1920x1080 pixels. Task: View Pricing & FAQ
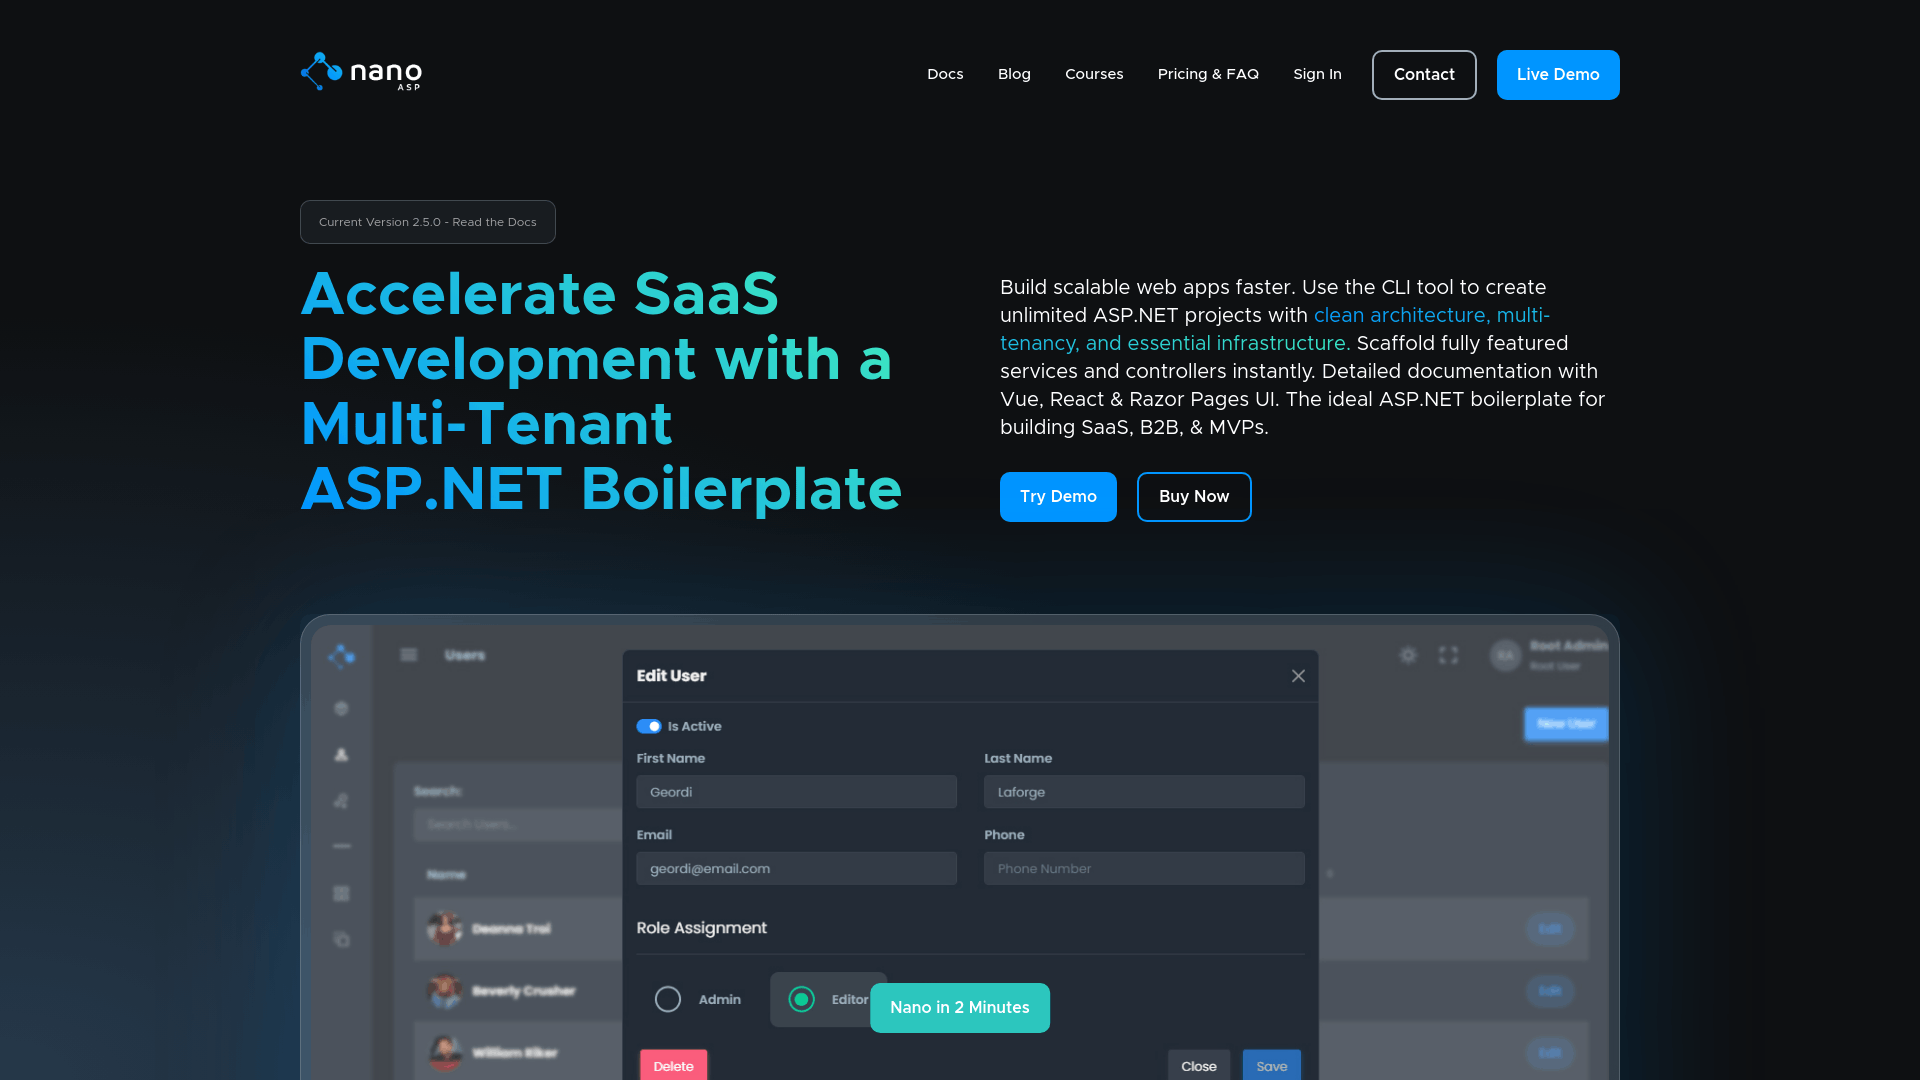(x=1208, y=74)
